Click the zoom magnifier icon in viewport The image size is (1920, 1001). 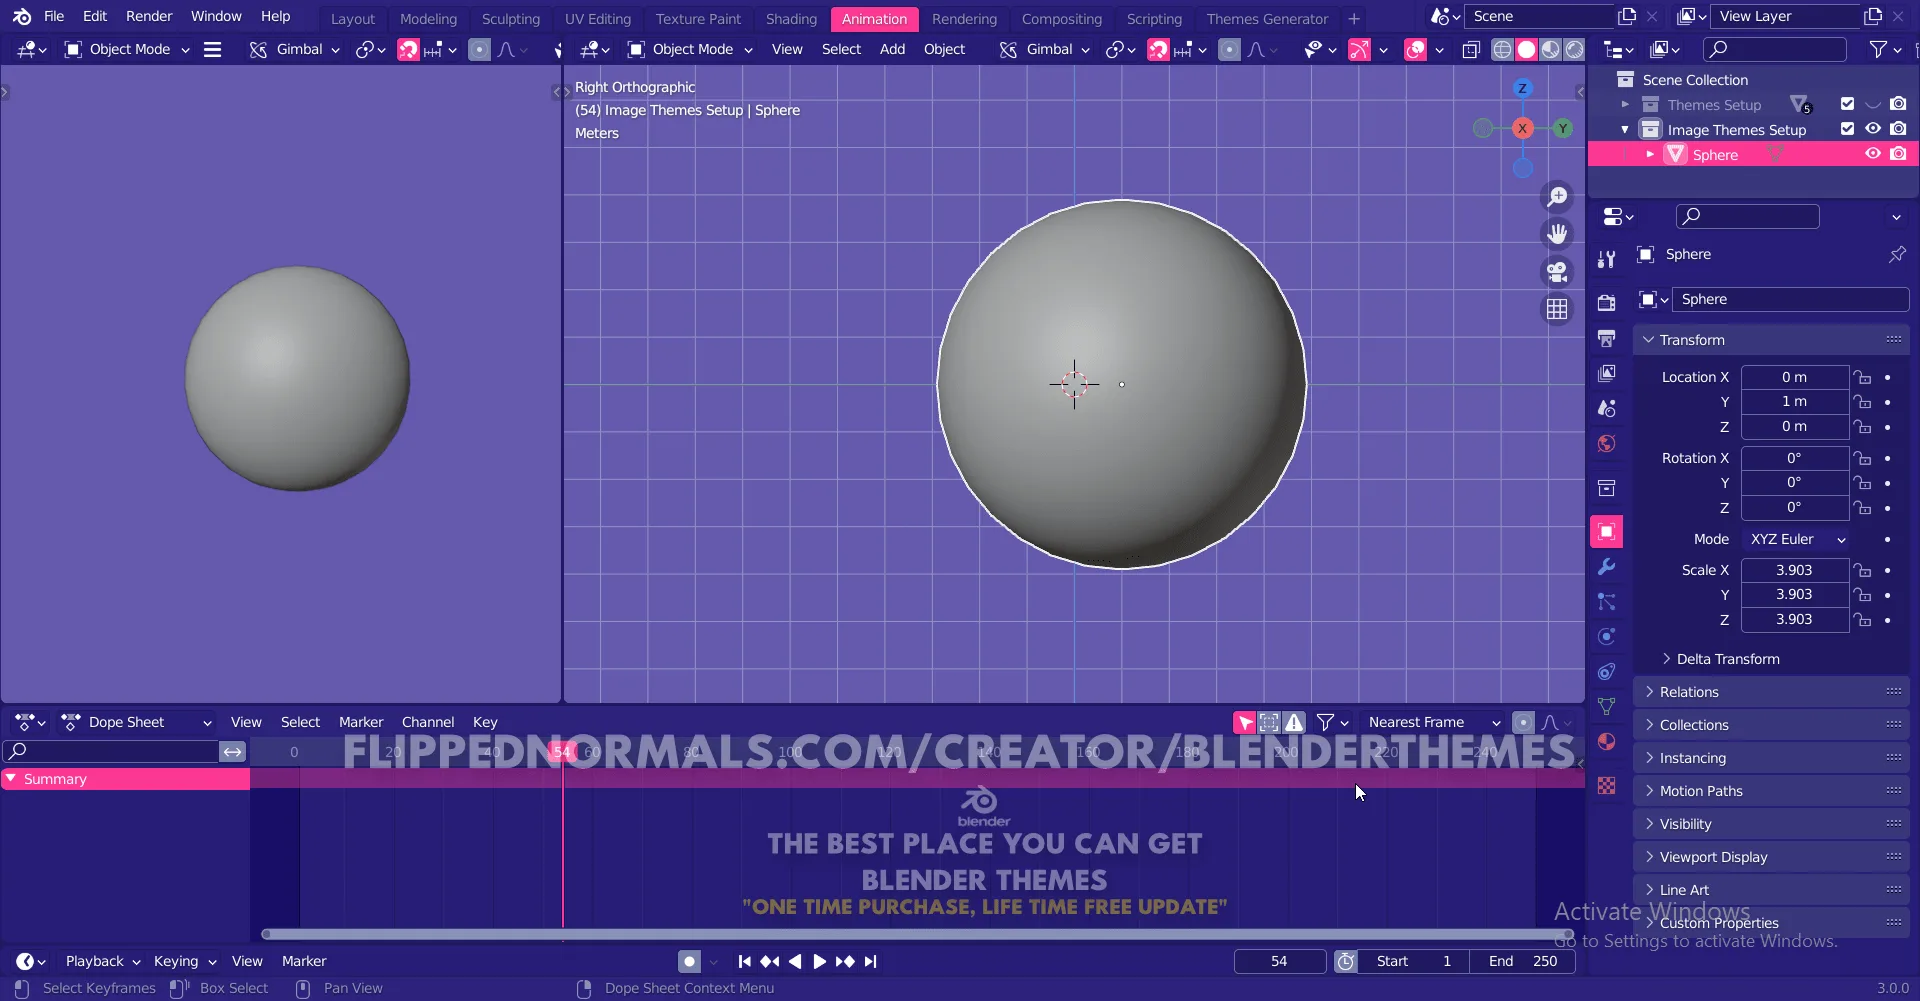[1557, 196]
